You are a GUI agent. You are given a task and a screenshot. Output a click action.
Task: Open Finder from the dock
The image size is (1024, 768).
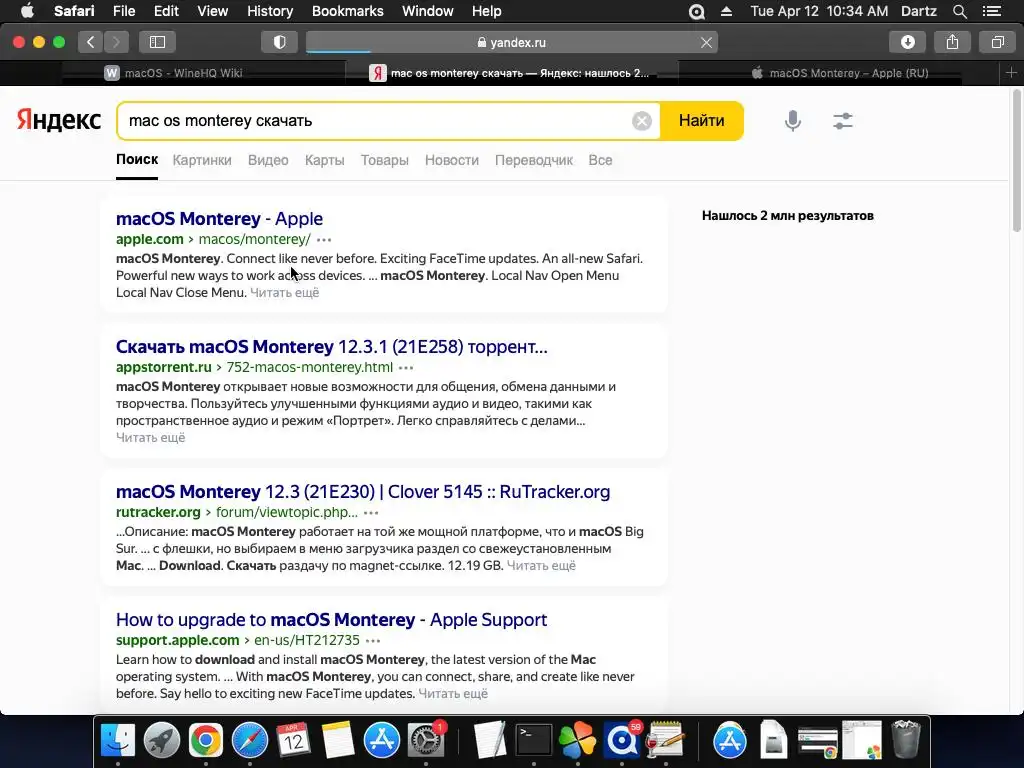coord(118,741)
